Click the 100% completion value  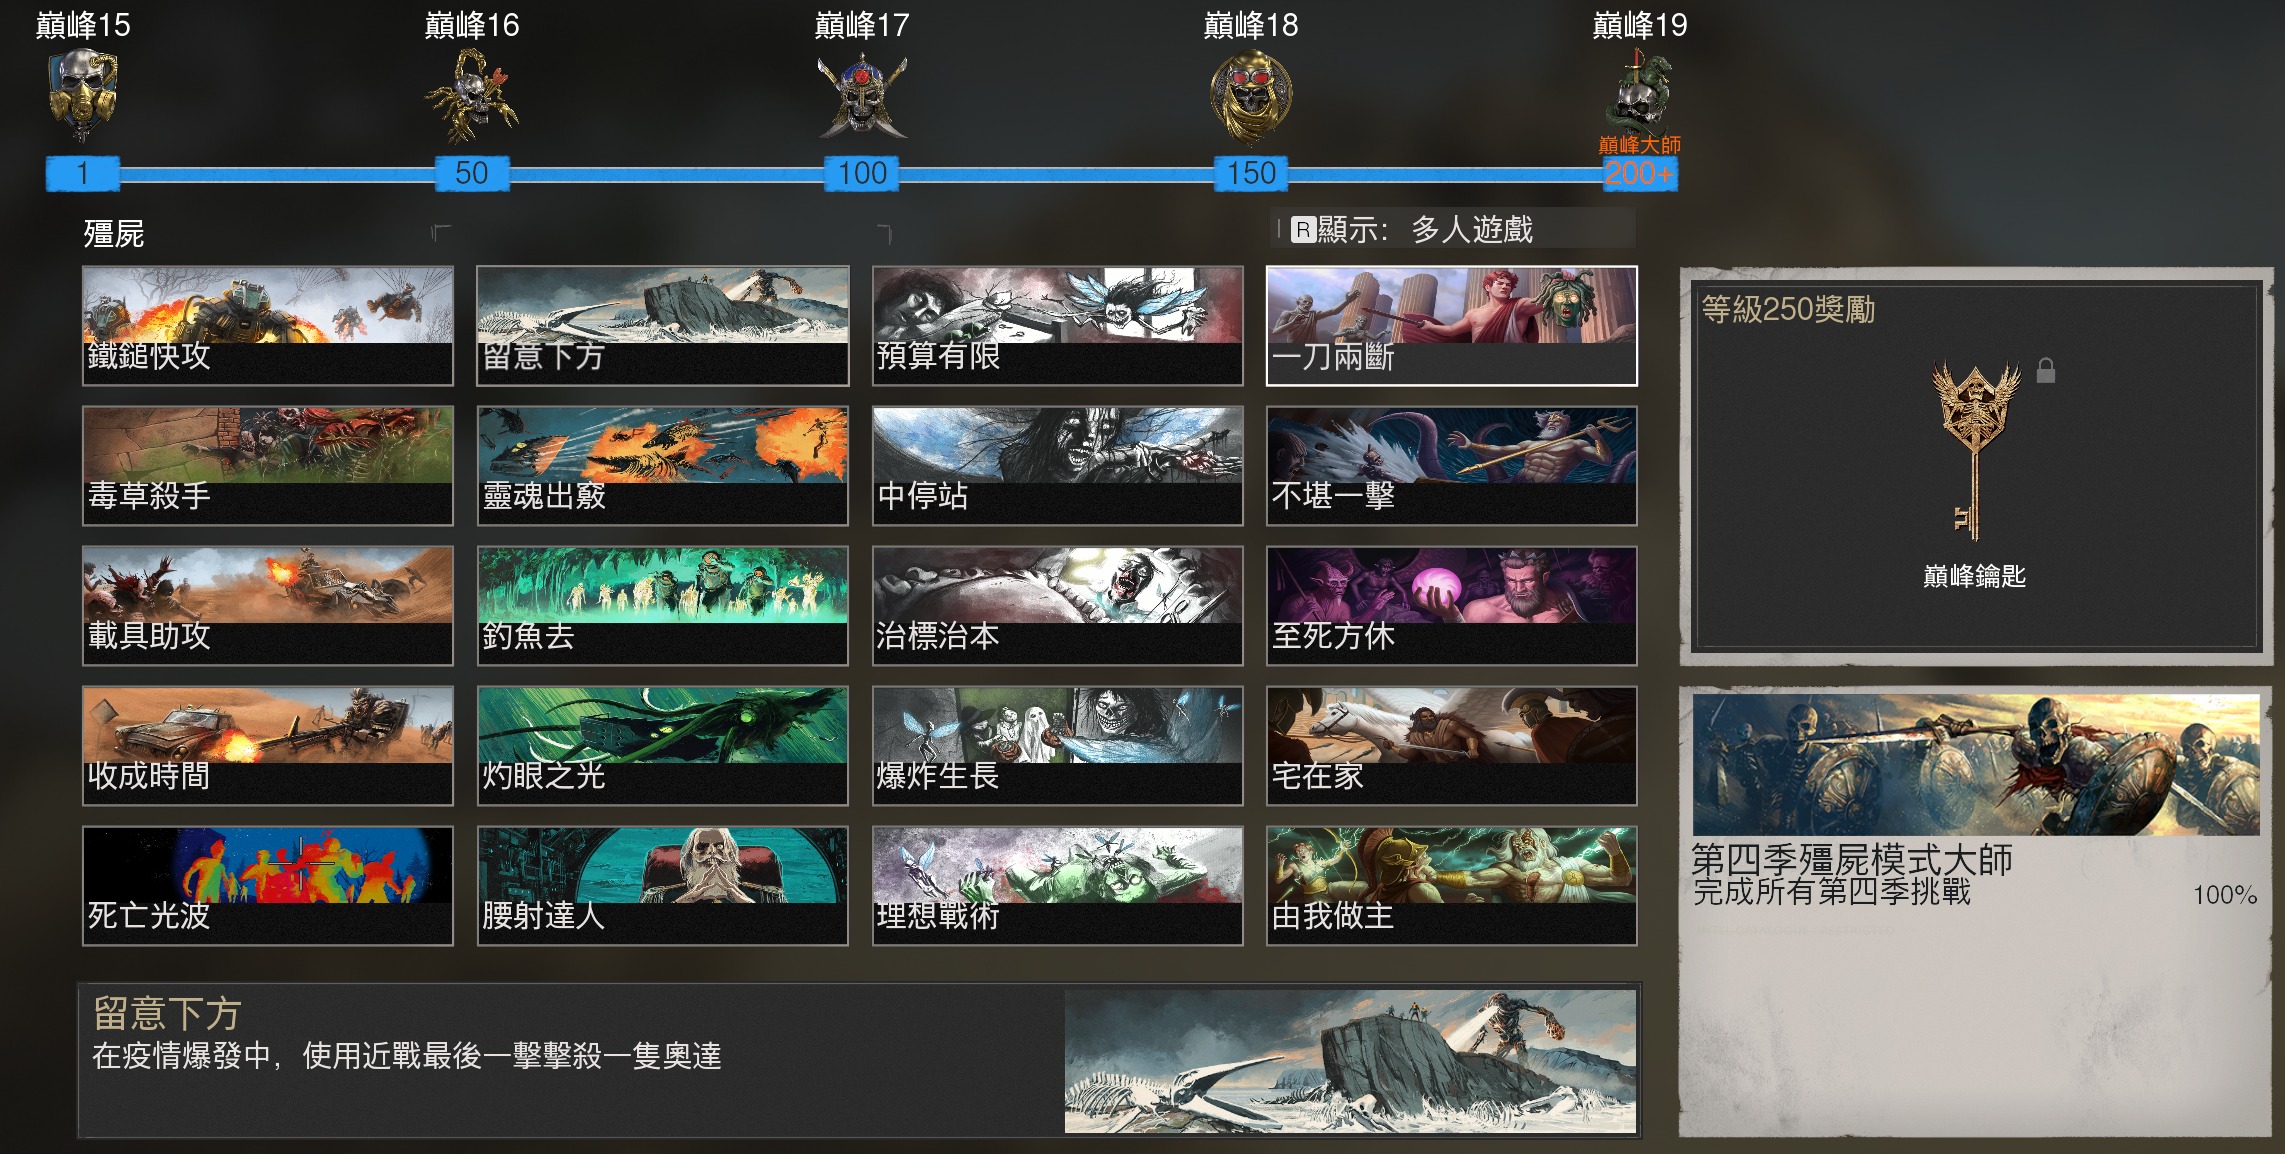2225,894
